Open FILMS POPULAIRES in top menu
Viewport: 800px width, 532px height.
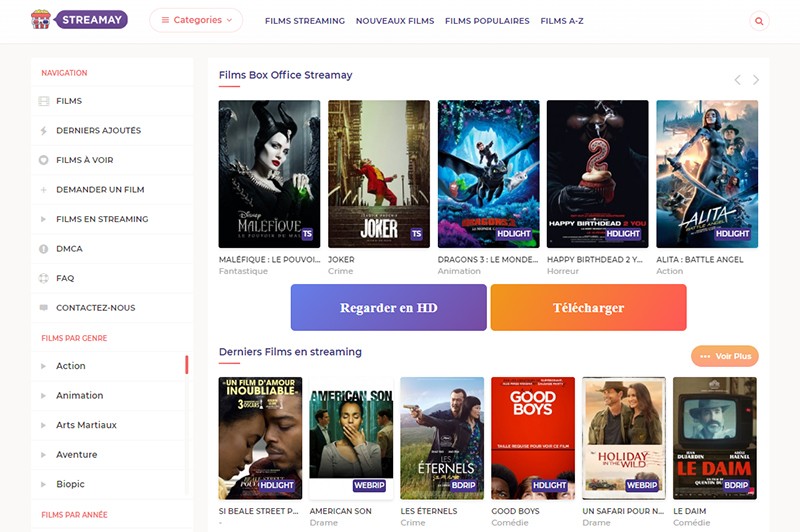tap(487, 21)
